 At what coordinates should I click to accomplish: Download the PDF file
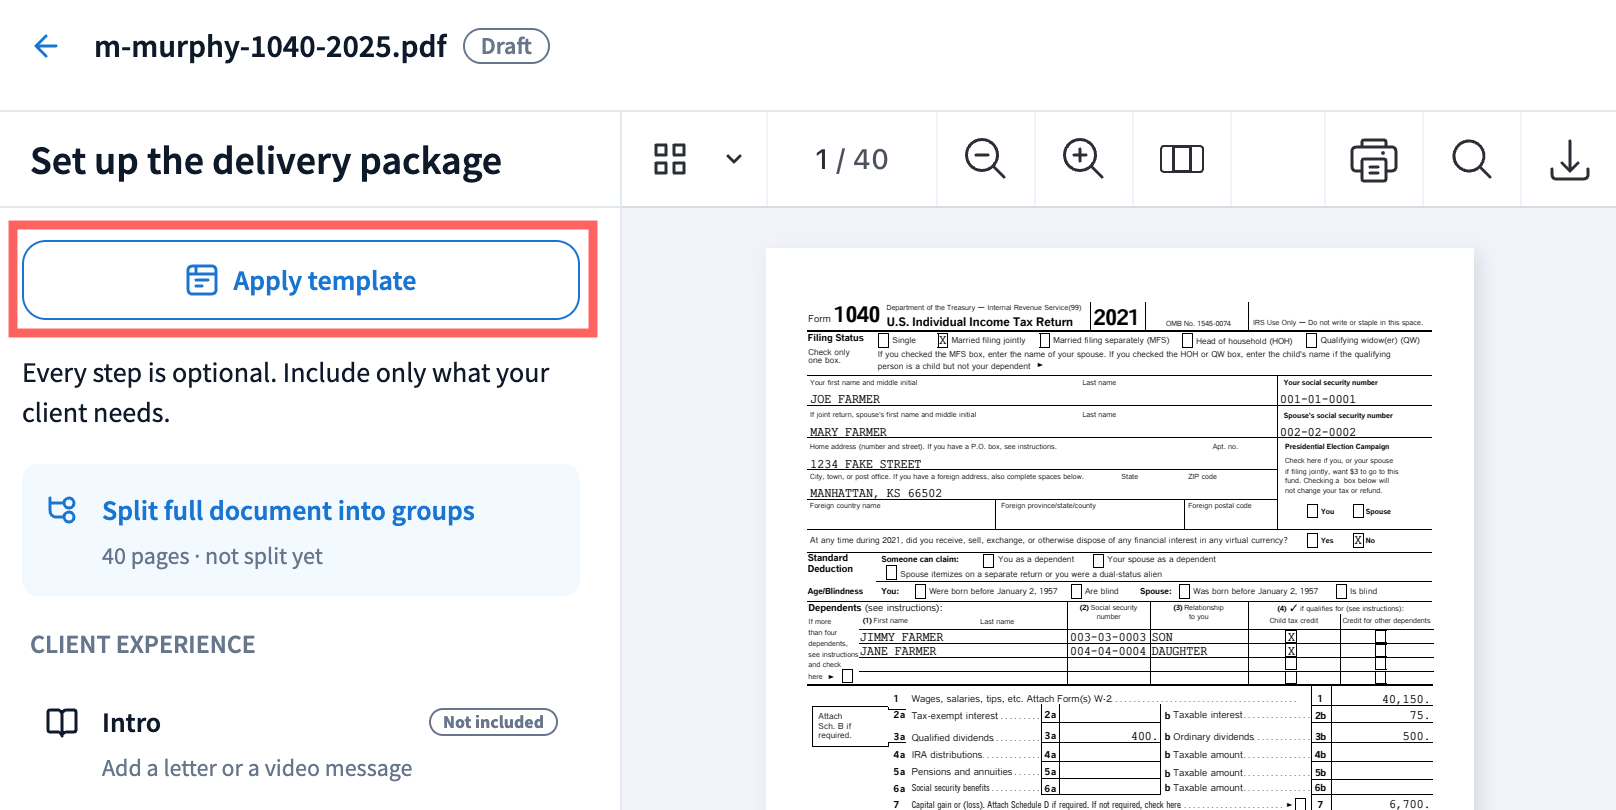[1570, 159]
